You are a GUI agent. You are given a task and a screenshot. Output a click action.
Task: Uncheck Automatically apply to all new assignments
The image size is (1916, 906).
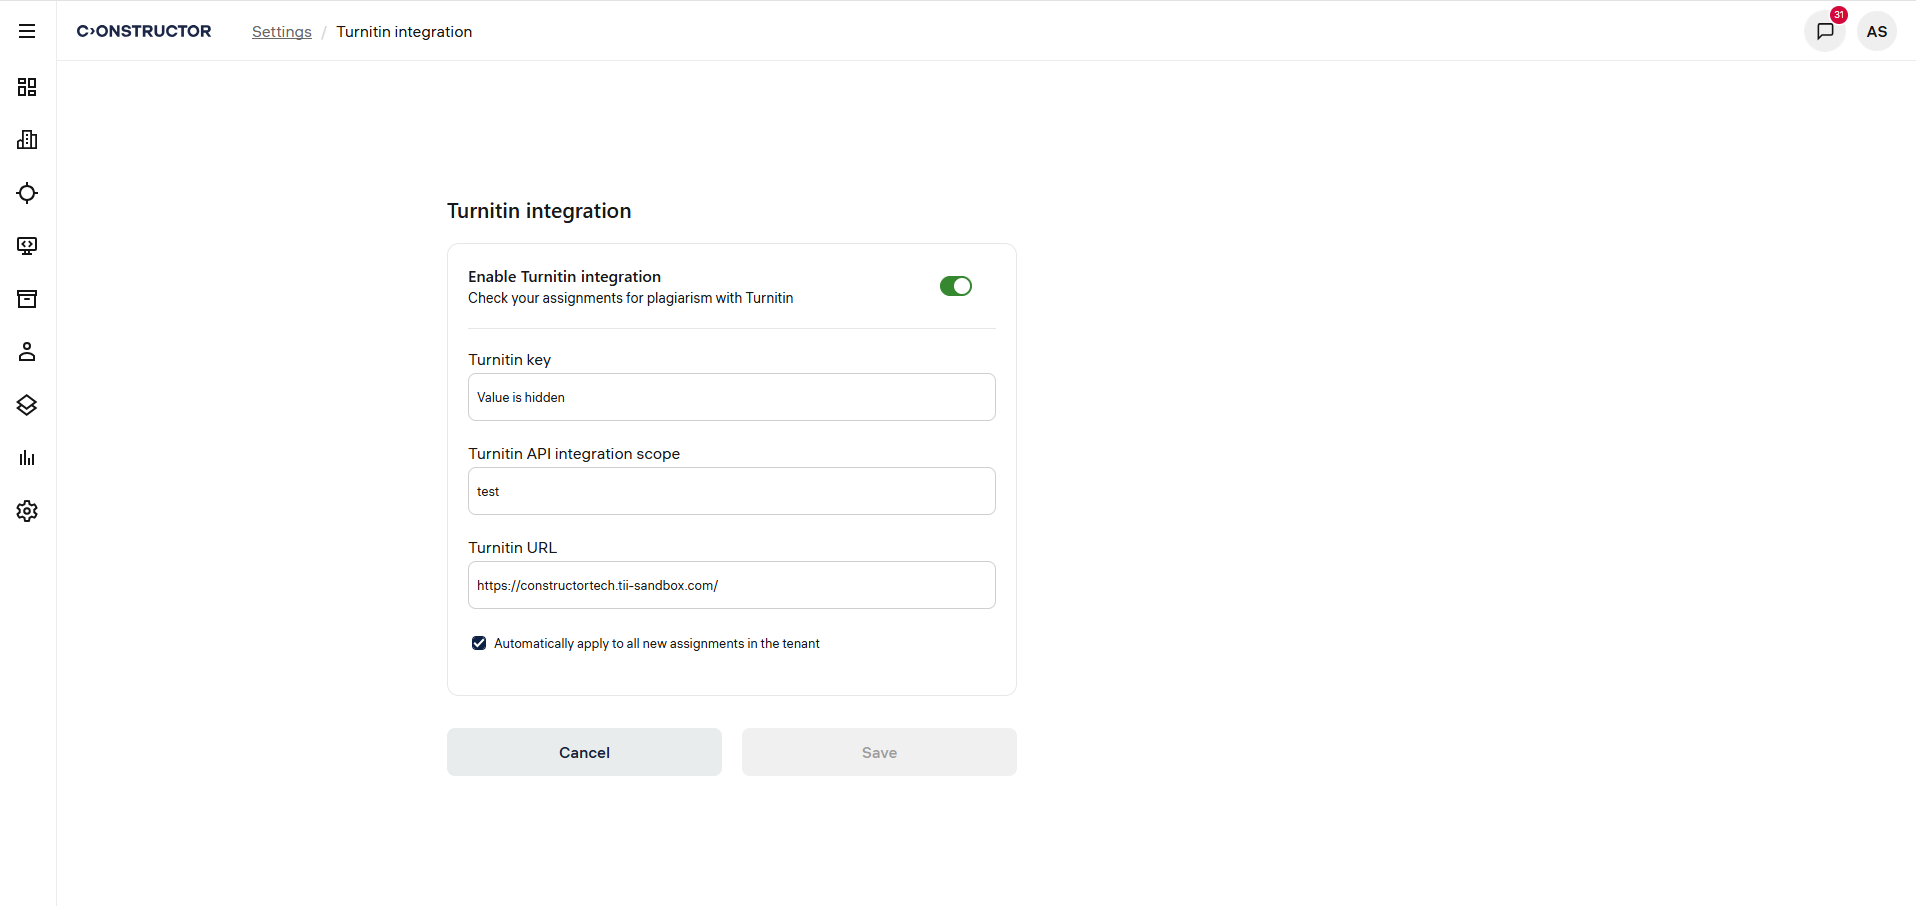(479, 643)
